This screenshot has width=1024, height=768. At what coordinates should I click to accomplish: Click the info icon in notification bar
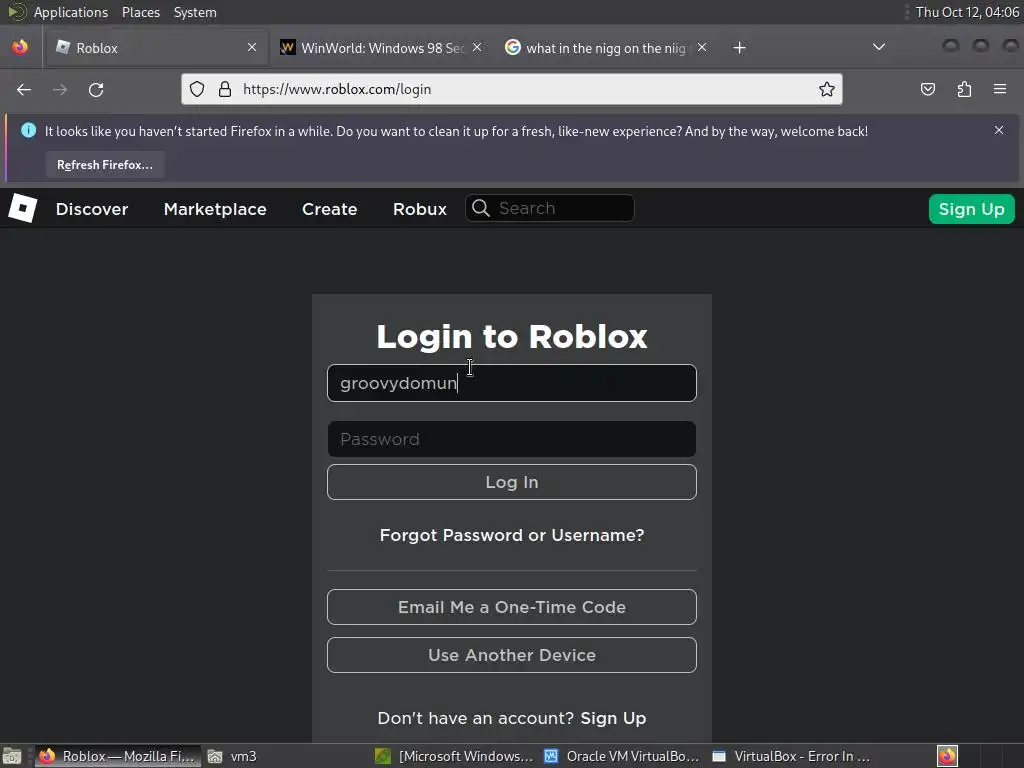point(29,130)
